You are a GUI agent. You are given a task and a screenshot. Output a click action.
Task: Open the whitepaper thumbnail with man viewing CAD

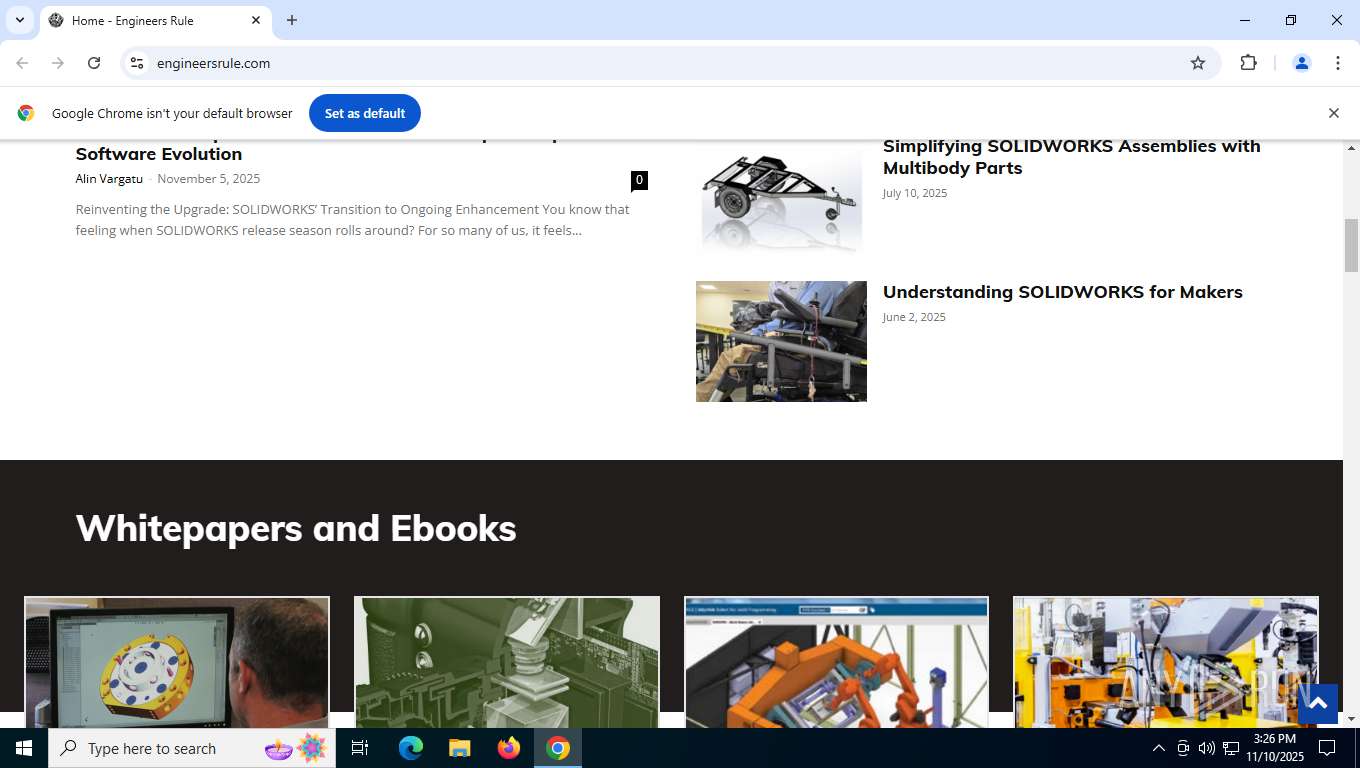point(177,662)
